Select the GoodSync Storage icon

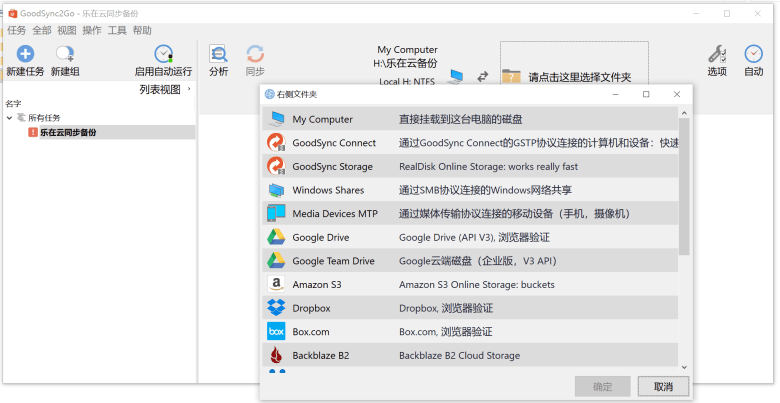(276, 166)
